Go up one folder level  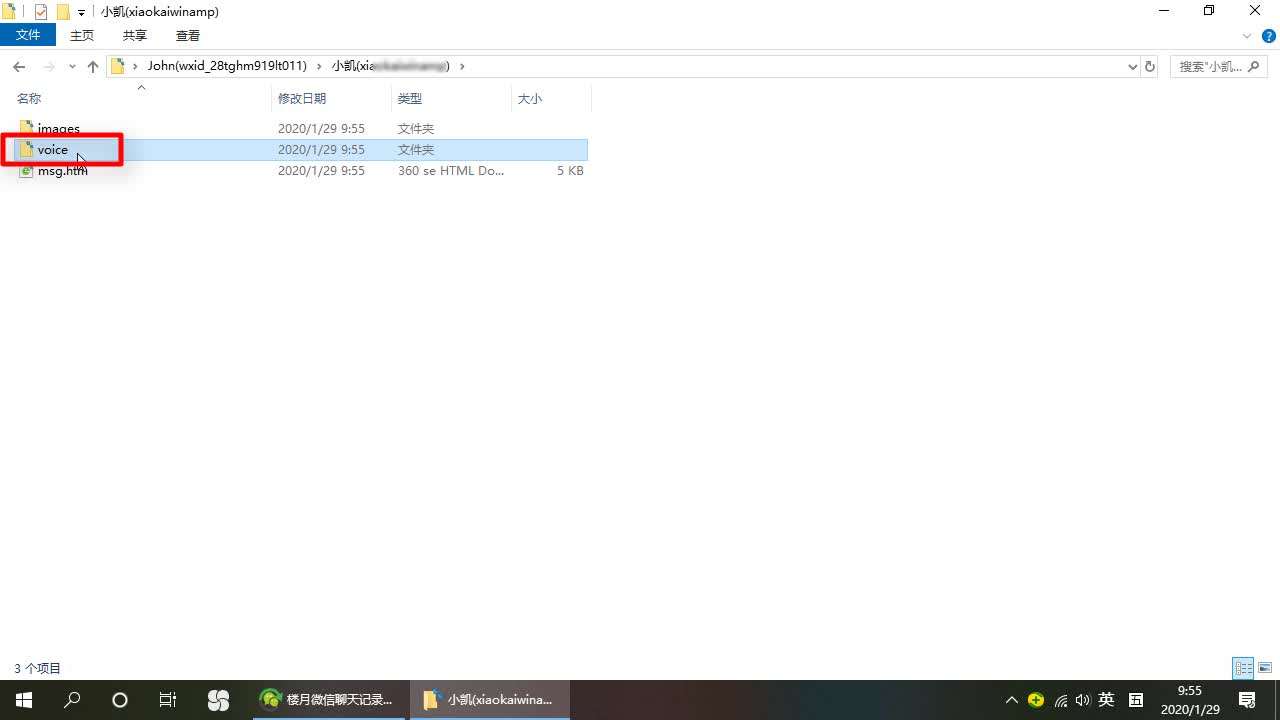pyautogui.click(x=93, y=66)
